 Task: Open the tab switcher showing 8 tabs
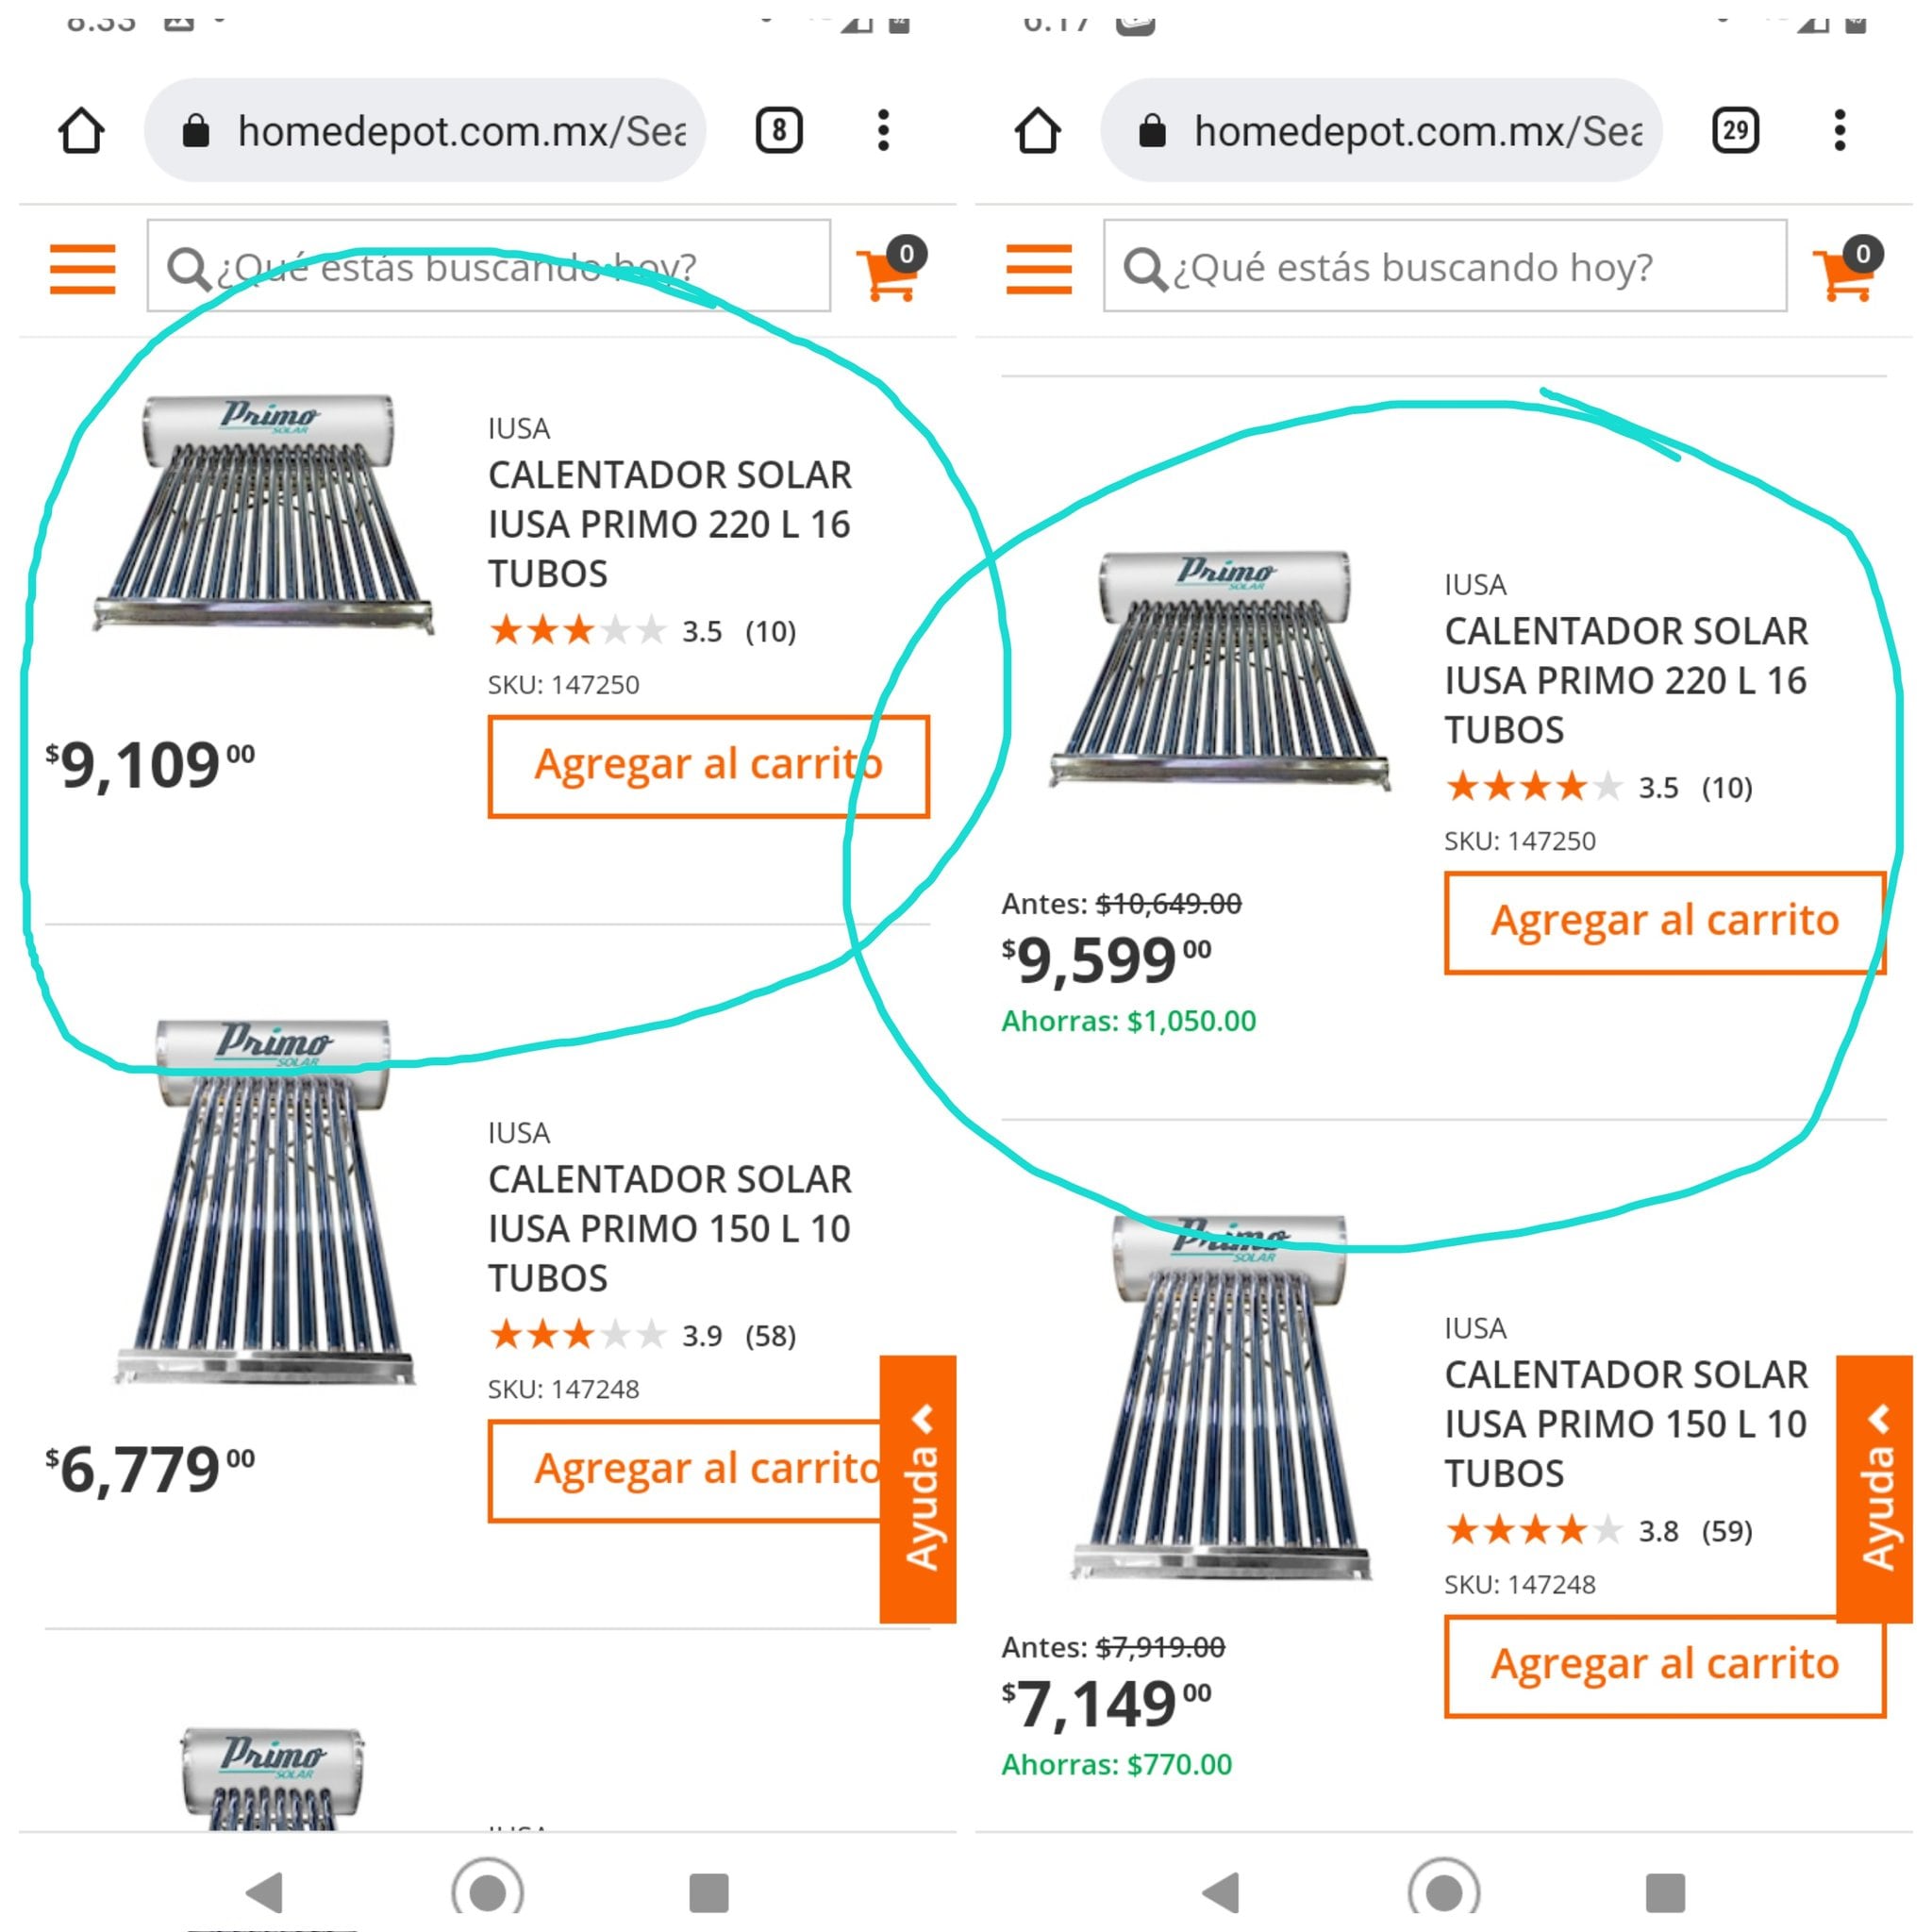(x=778, y=131)
